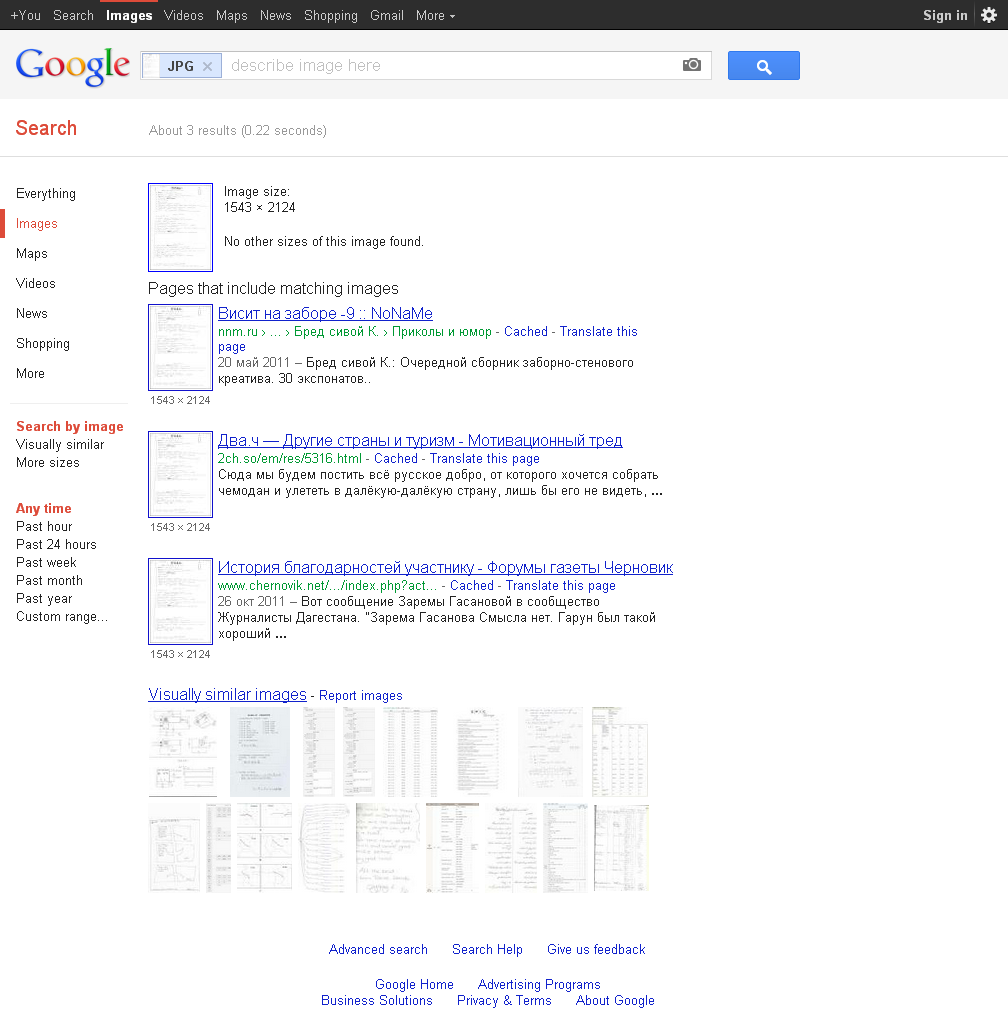The width and height of the screenshot is (1008, 1027).
Task: Open the blue-tinted similar document image
Action: pos(260,751)
